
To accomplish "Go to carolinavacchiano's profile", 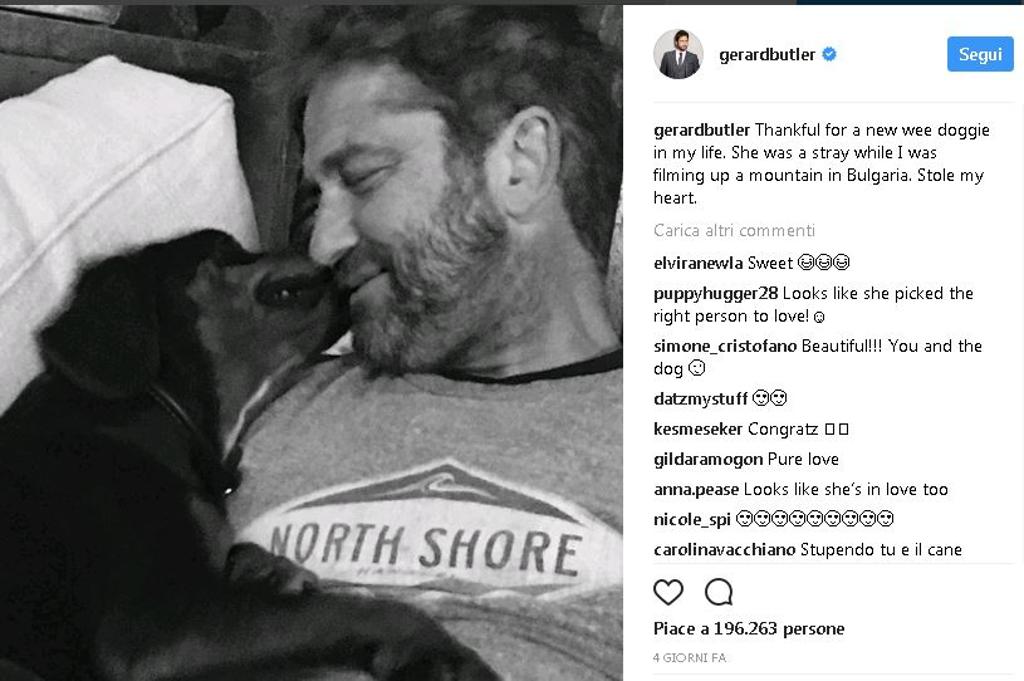I will 724,550.
